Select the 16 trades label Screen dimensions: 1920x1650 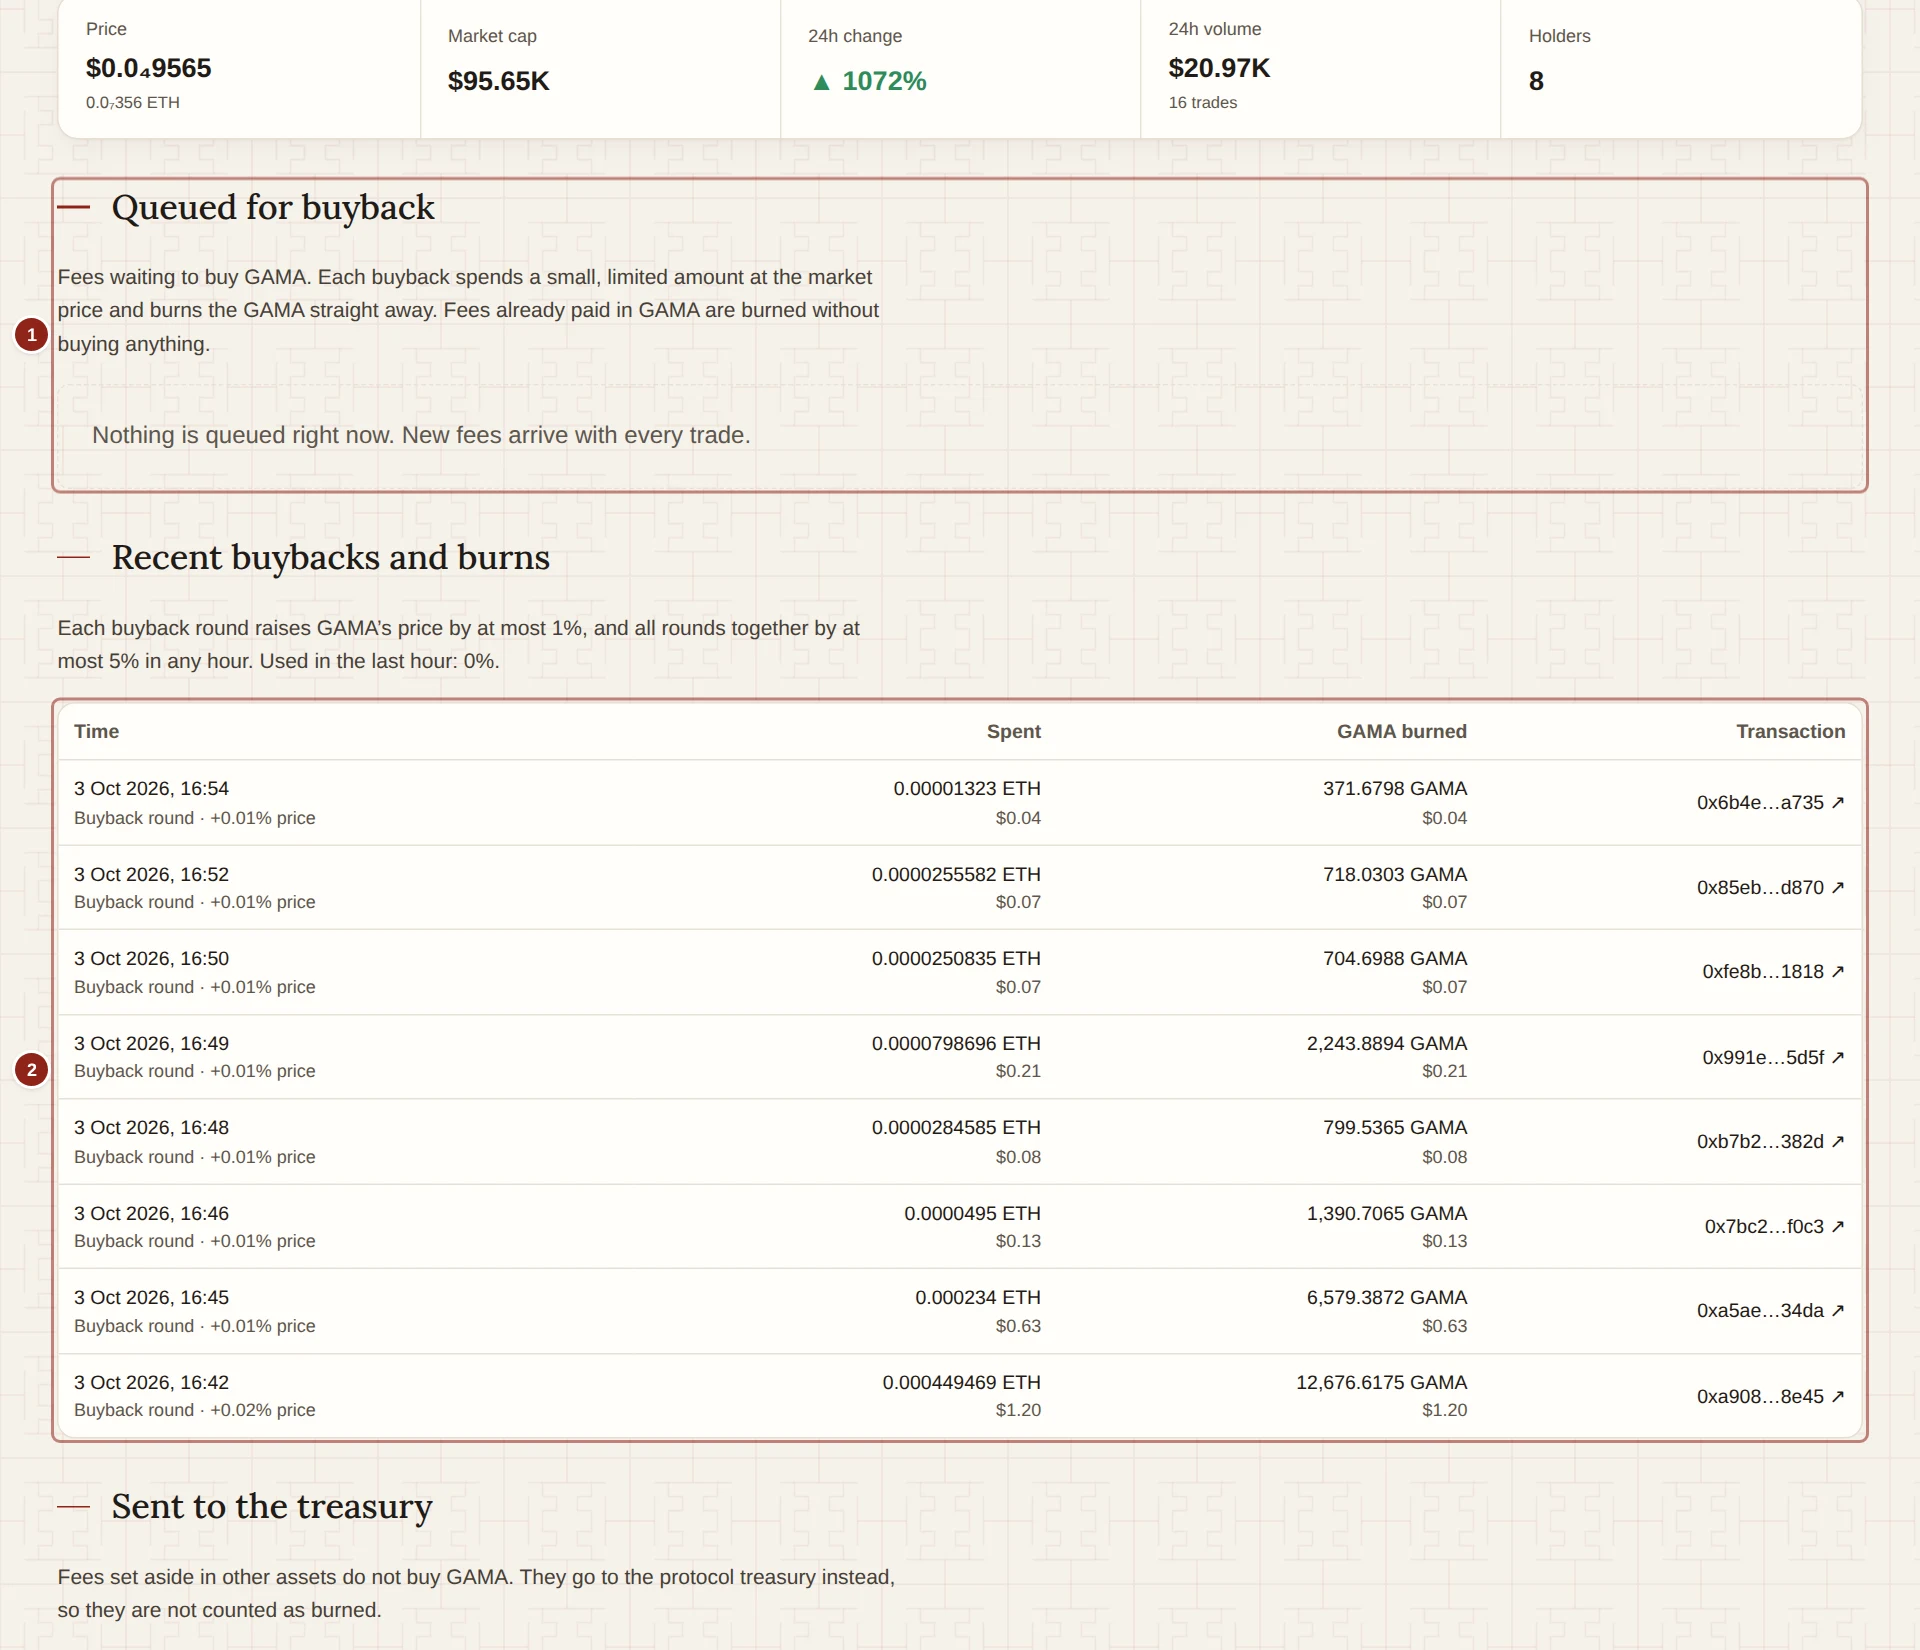point(1202,102)
